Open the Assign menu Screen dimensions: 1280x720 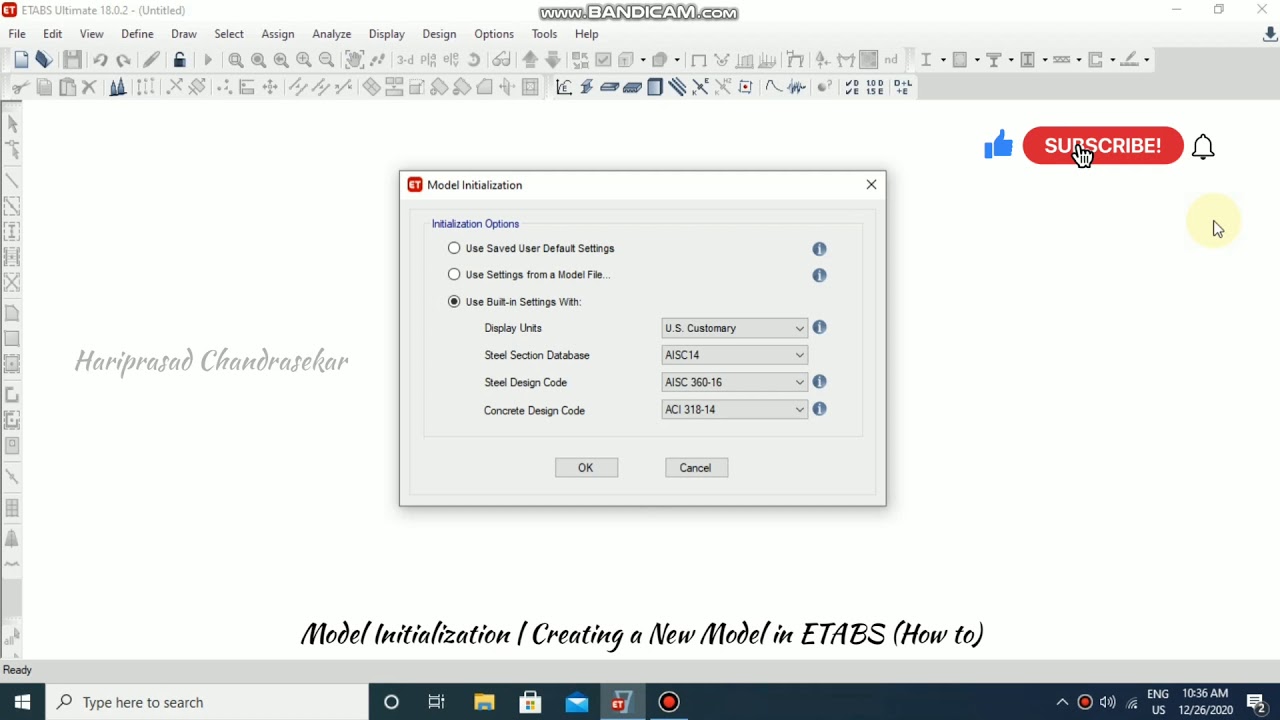click(x=278, y=34)
